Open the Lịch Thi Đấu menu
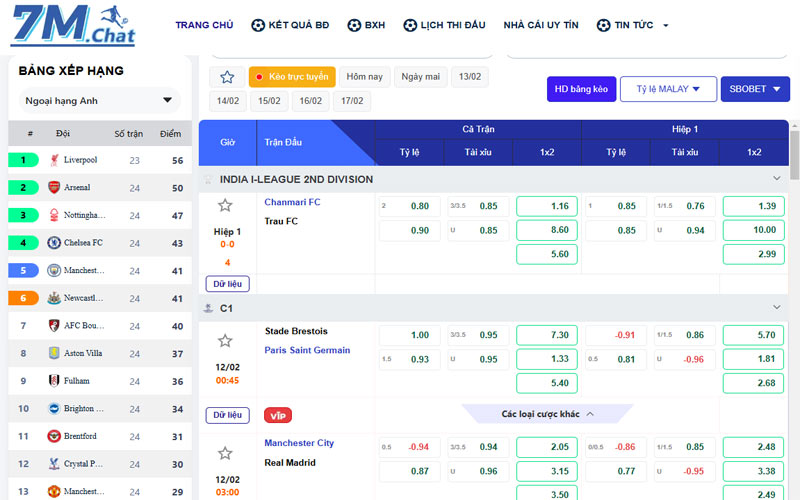The image size is (800, 500). pos(444,25)
